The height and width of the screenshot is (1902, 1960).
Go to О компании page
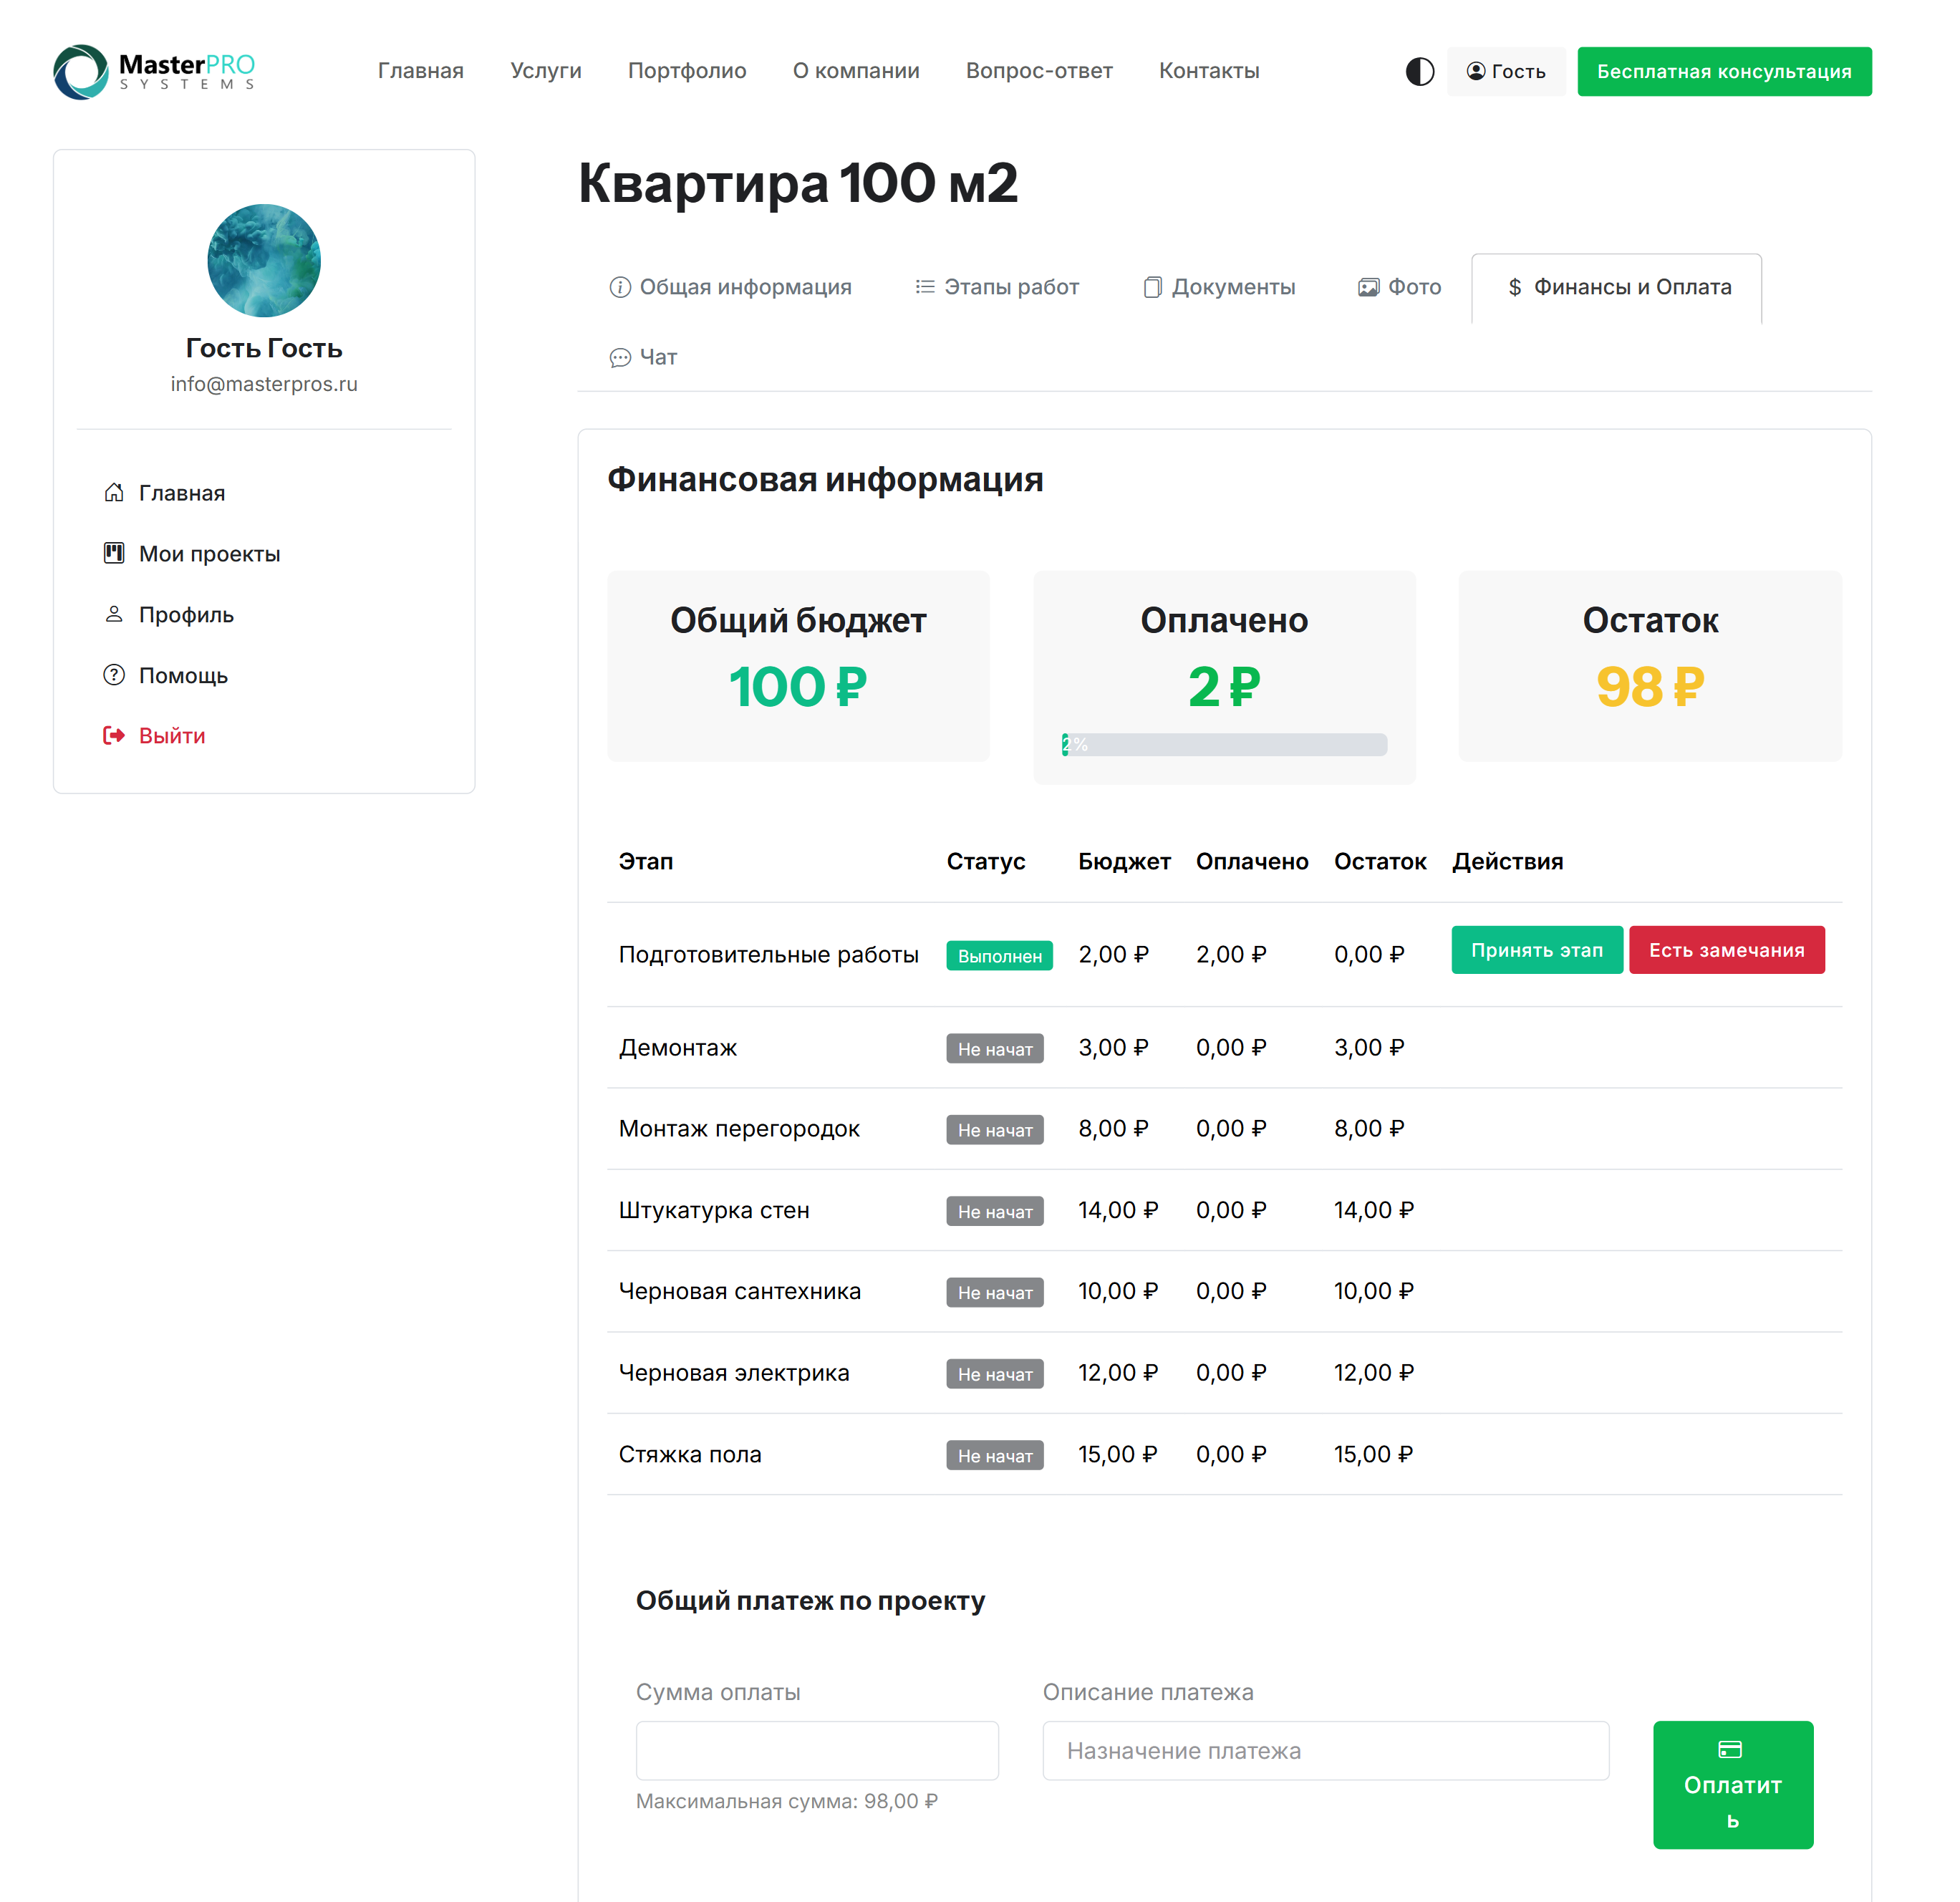coord(856,71)
